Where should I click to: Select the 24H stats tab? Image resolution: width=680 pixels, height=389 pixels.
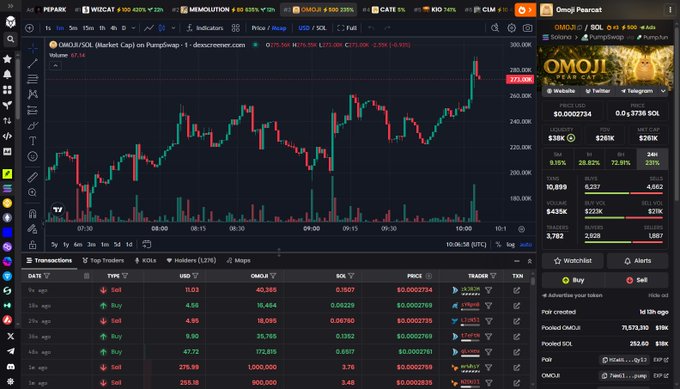(x=652, y=158)
